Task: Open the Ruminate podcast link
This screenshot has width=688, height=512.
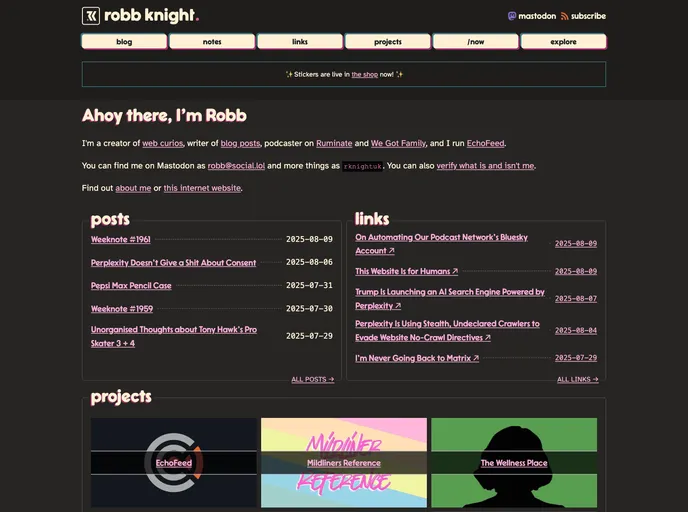Action: 334,143
